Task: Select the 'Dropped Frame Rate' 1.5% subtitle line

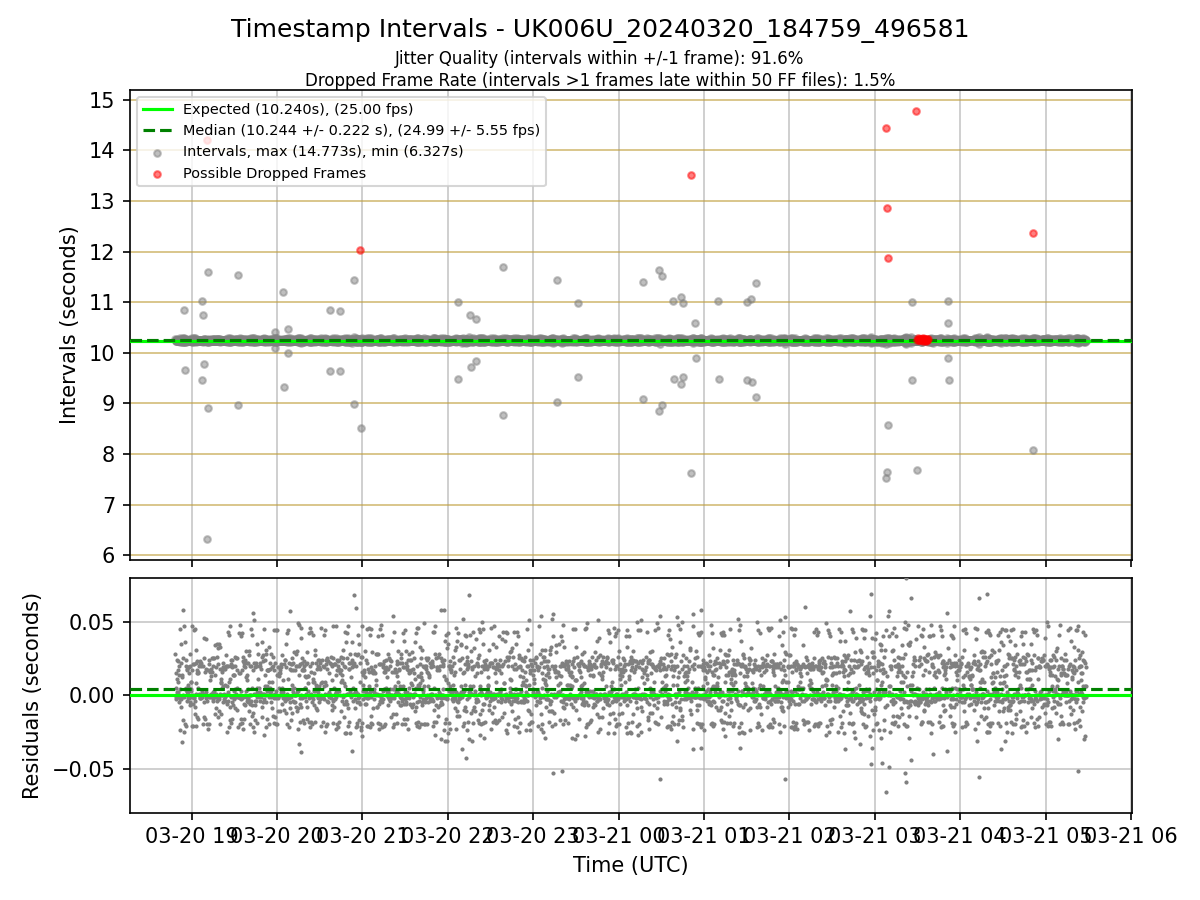Action: pyautogui.click(x=600, y=80)
